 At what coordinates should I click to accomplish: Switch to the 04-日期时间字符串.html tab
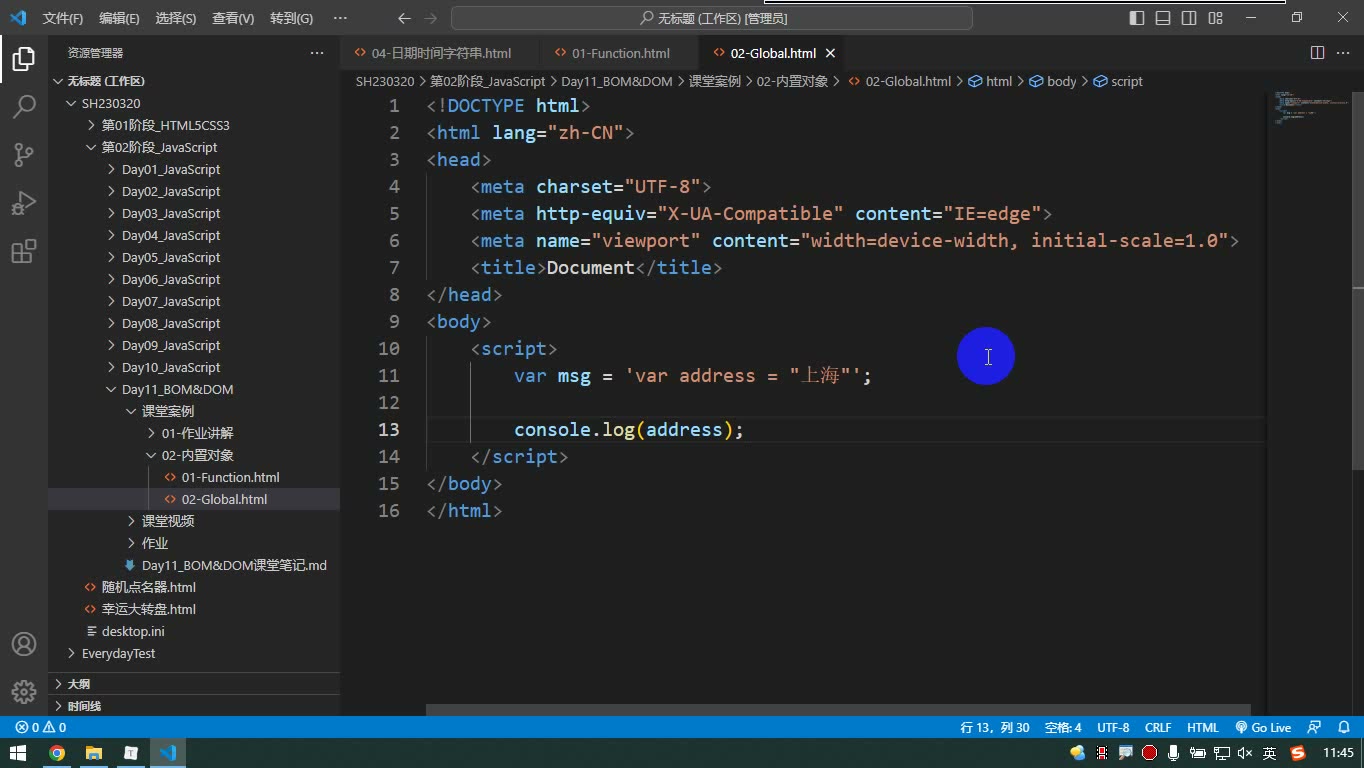click(x=441, y=53)
